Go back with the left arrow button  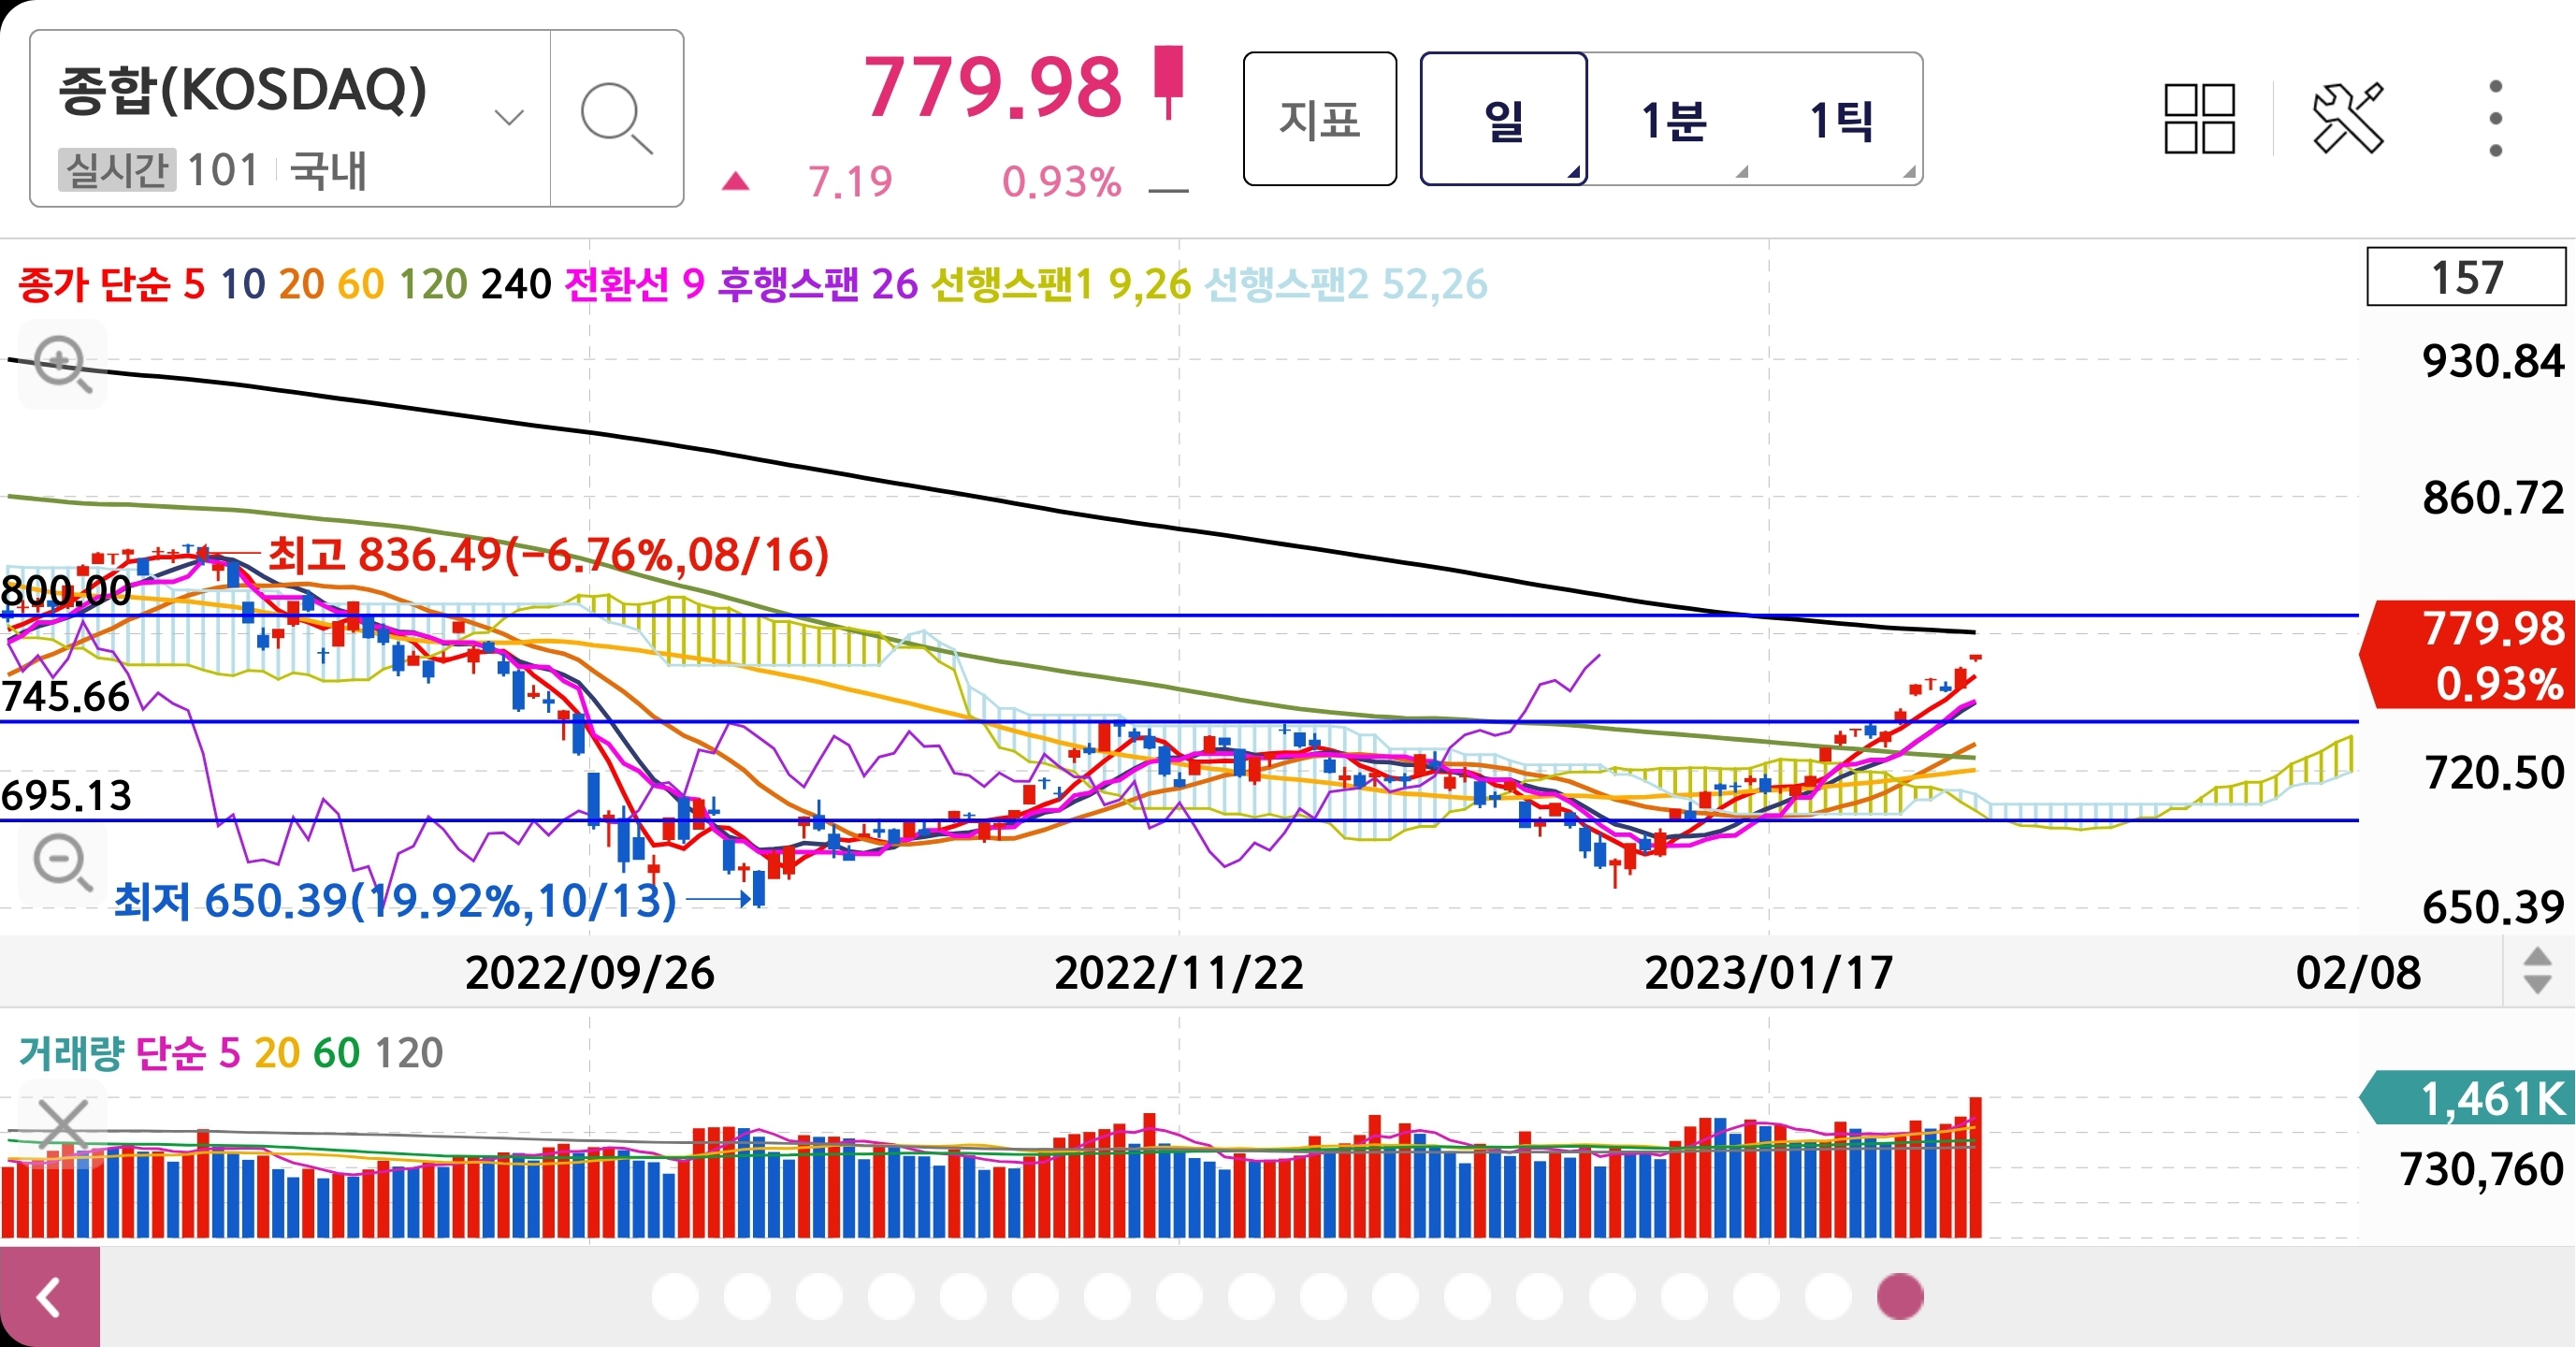(x=49, y=1297)
